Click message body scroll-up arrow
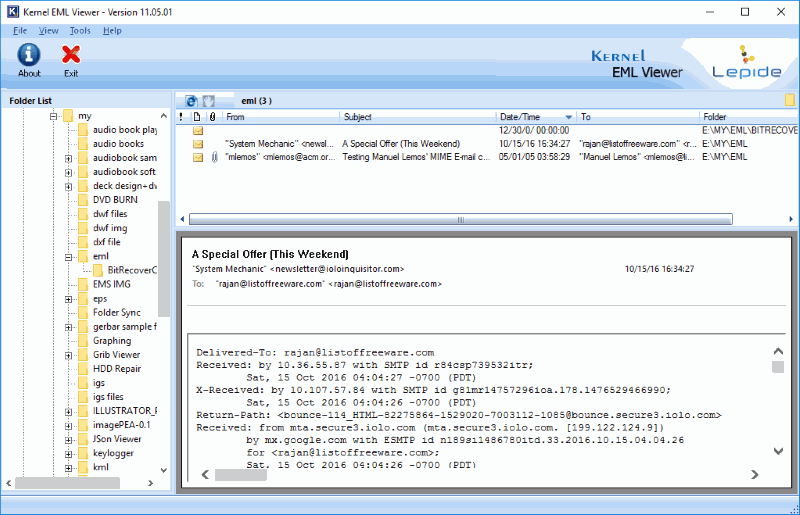Screen dimensions: 800x515 778,351
